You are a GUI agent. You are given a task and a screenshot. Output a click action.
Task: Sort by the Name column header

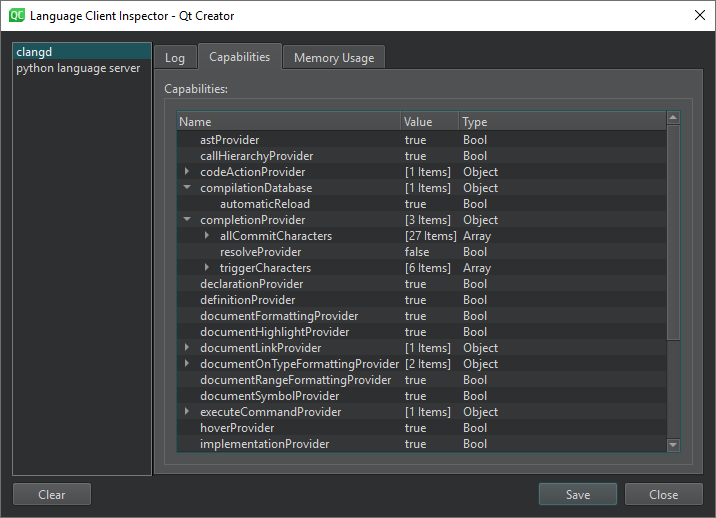288,122
